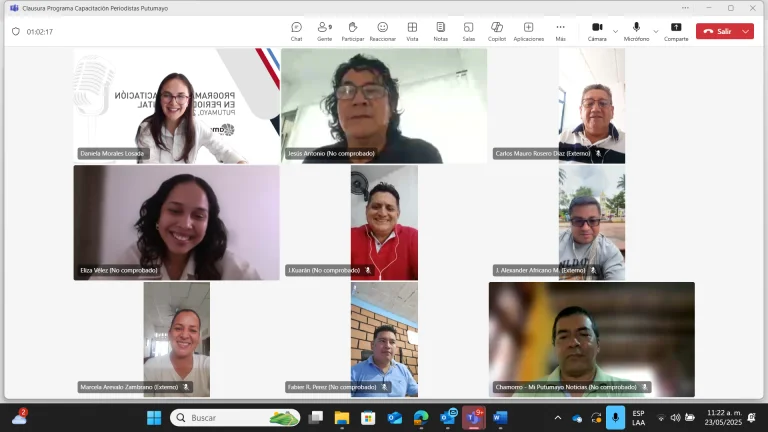Open the Más more options menu
This screenshot has width=768, height=432.
(x=560, y=31)
